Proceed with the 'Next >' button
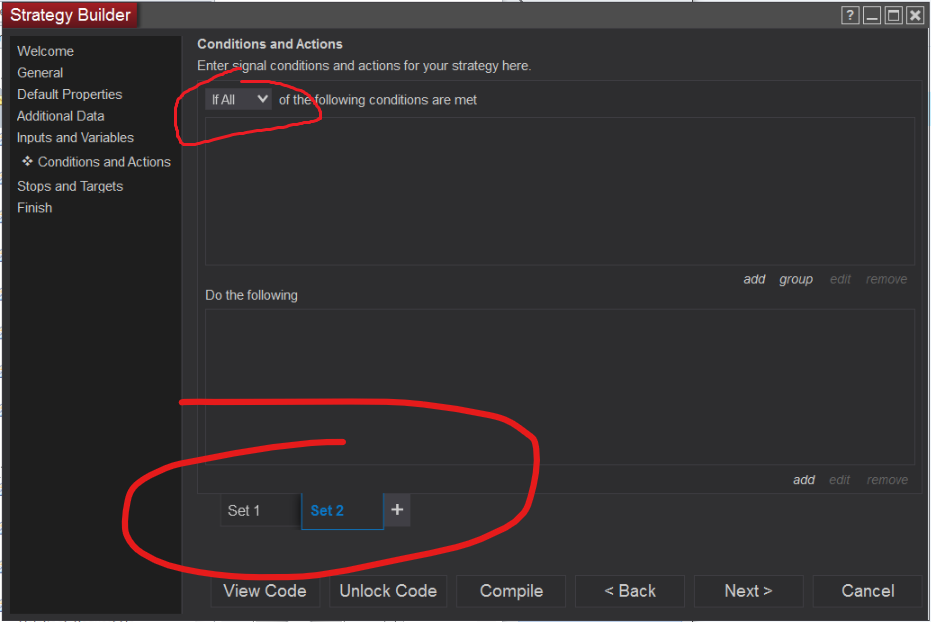Viewport: 931px width, 622px height. click(x=748, y=591)
